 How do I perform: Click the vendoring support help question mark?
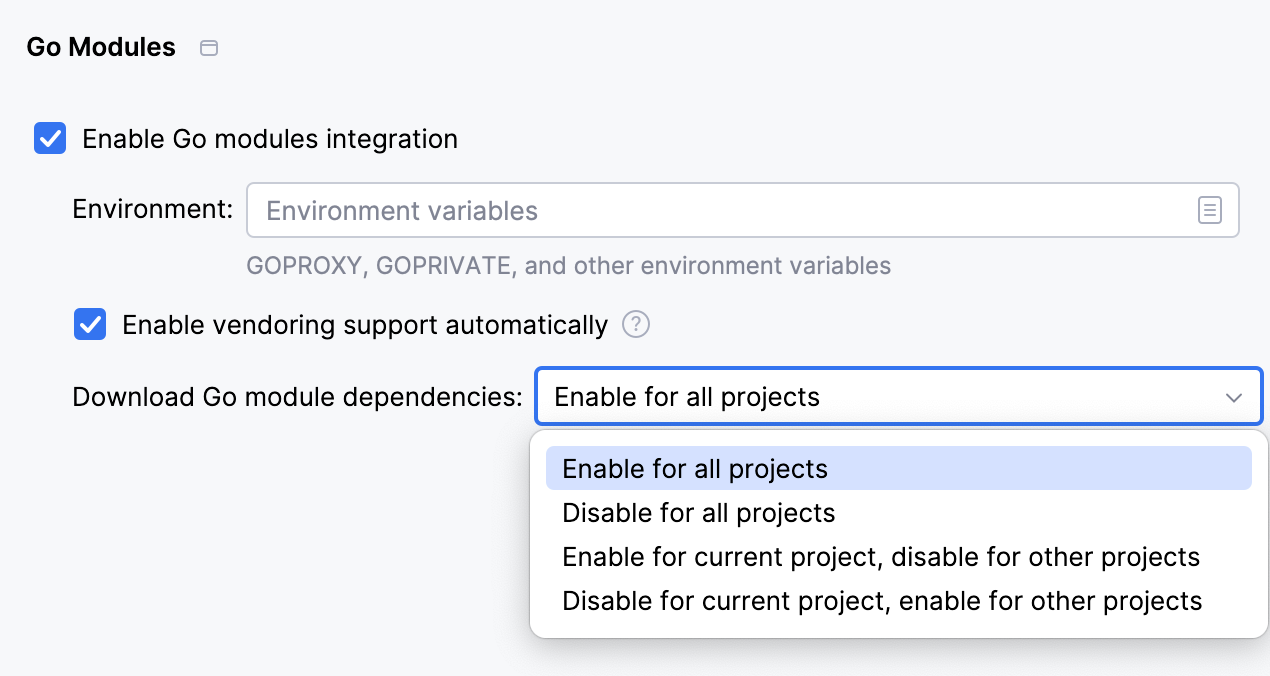point(635,324)
